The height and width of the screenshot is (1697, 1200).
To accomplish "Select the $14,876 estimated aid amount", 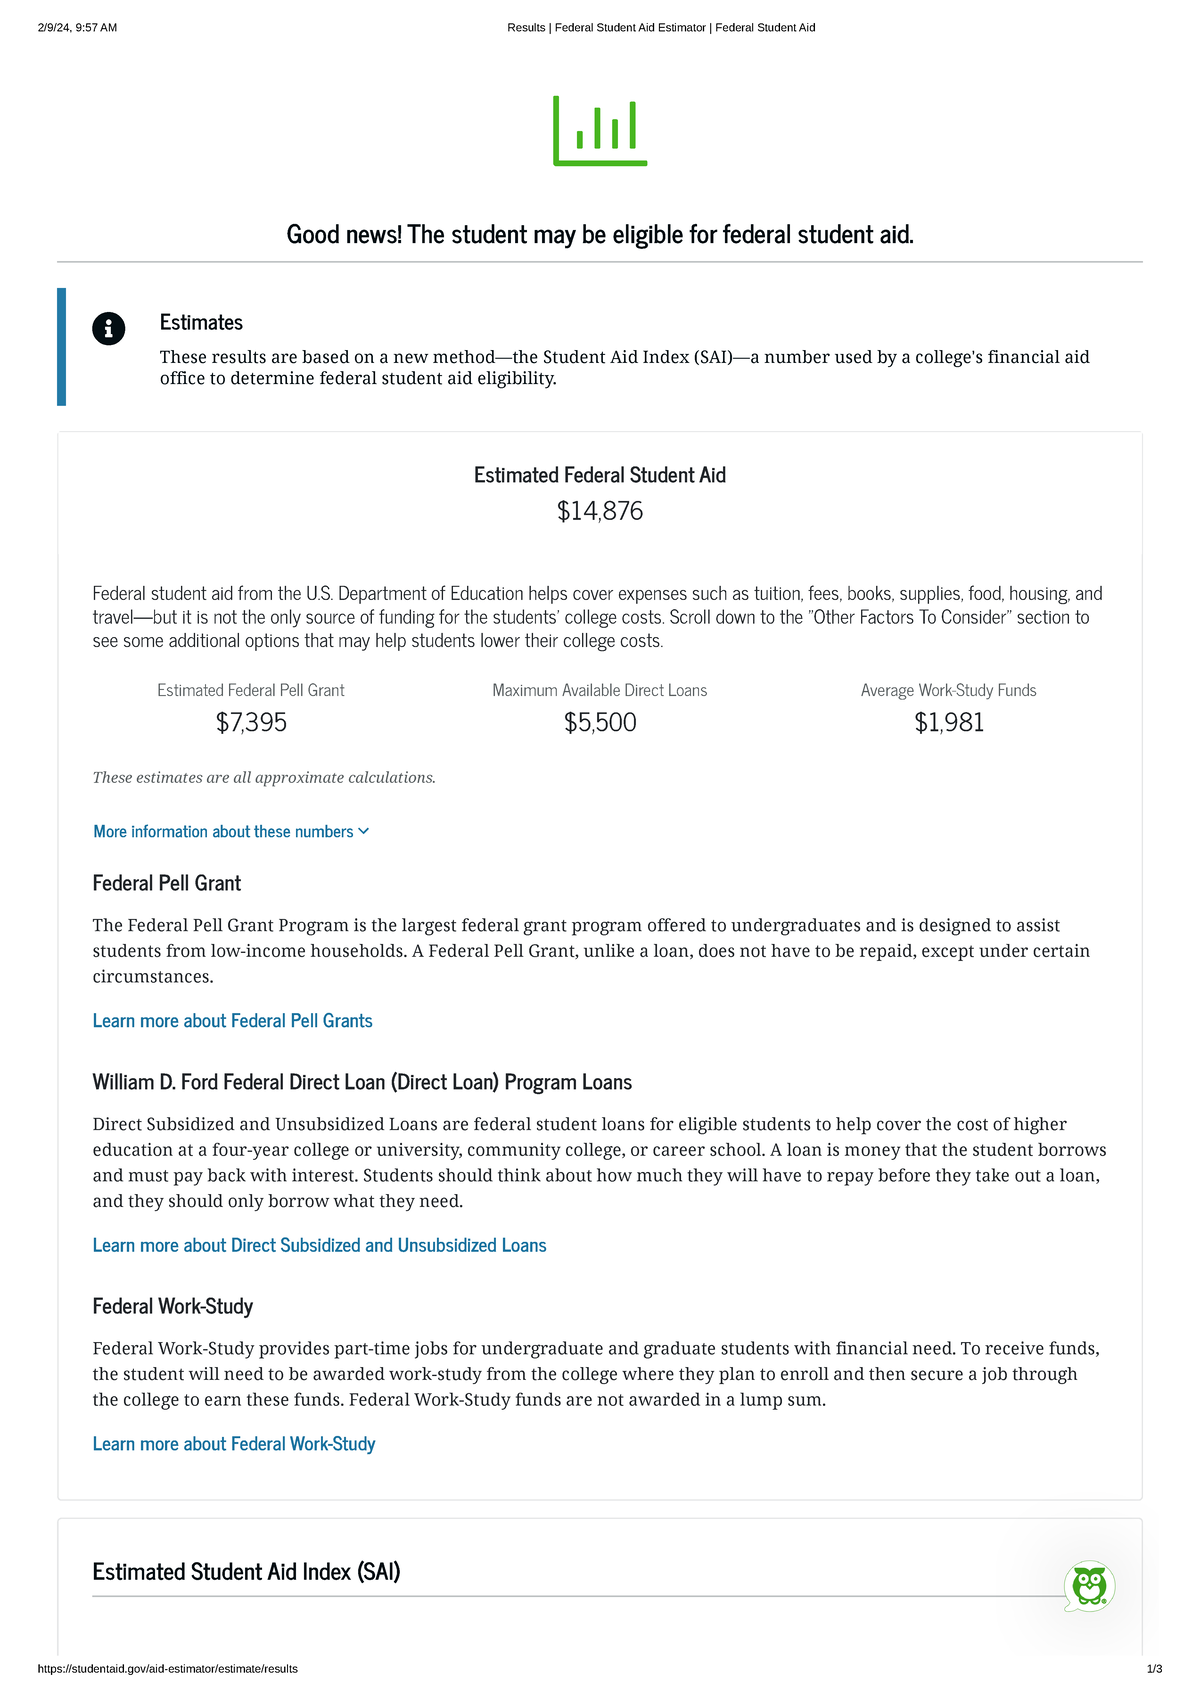I will click(x=600, y=512).
